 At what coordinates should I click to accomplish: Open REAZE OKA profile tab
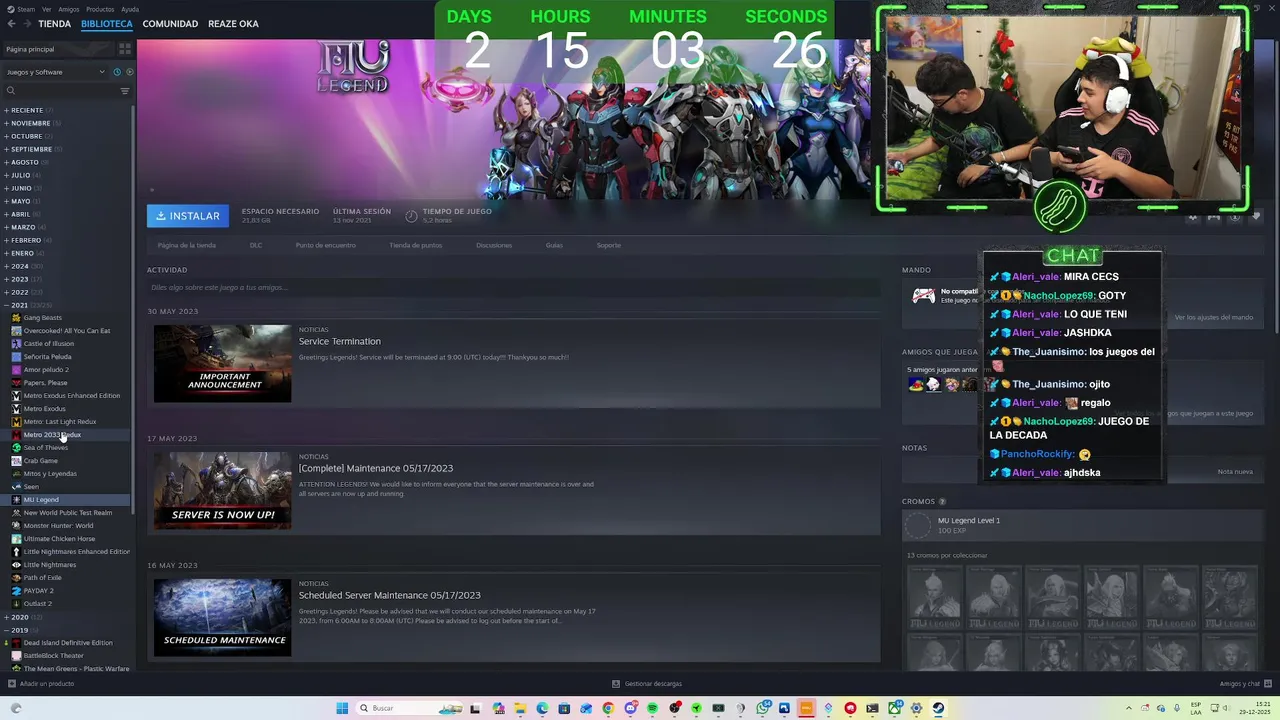[x=233, y=24]
